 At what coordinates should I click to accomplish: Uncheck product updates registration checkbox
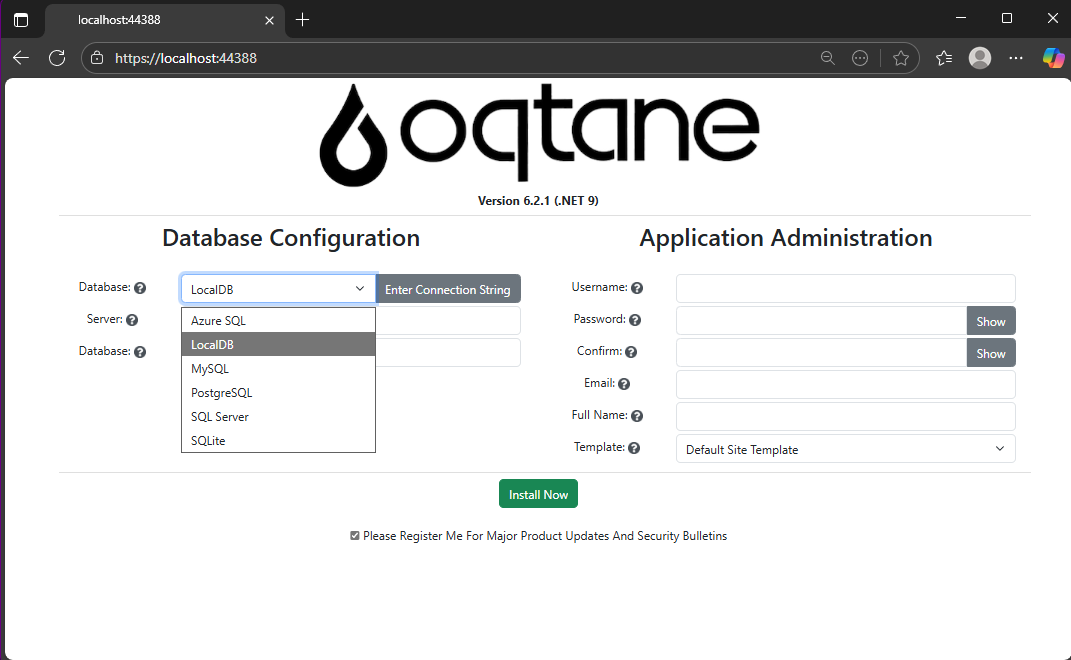point(355,536)
